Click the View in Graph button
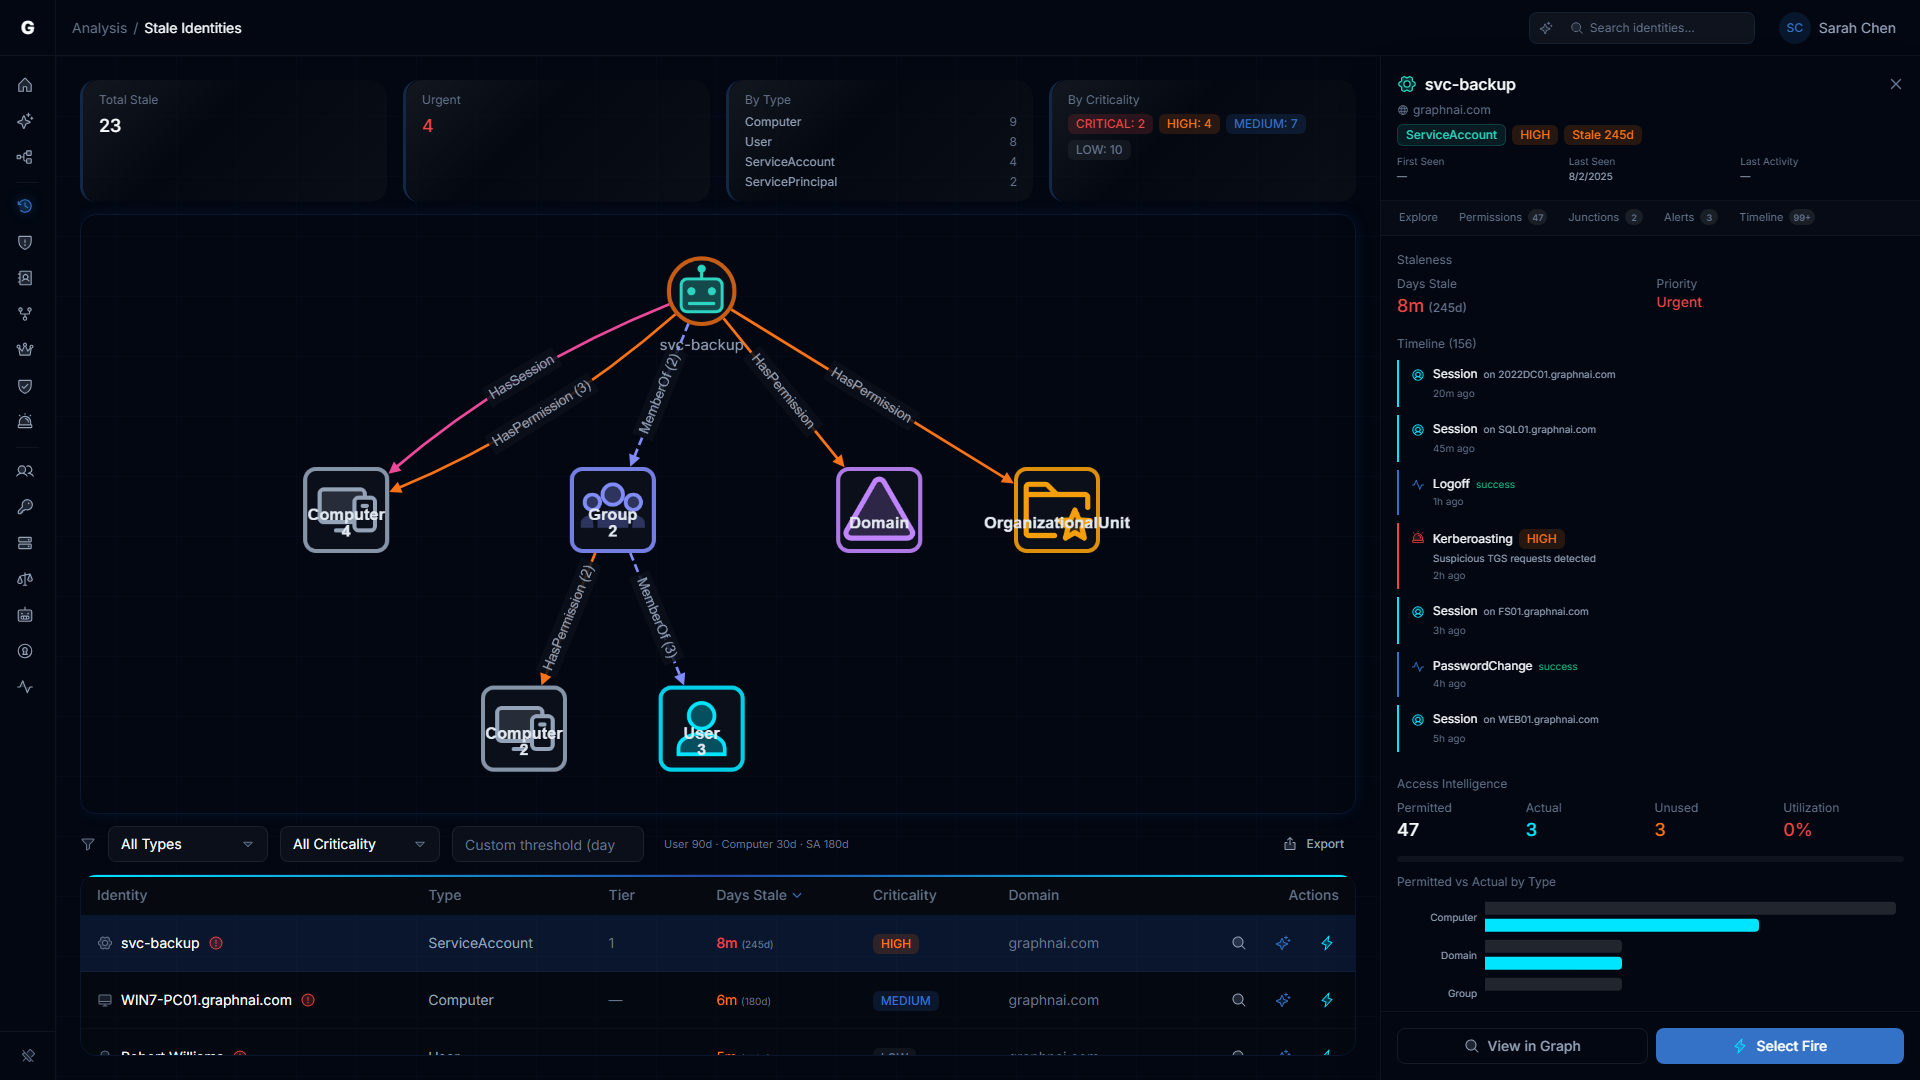The height and width of the screenshot is (1080, 1920). (x=1521, y=1046)
